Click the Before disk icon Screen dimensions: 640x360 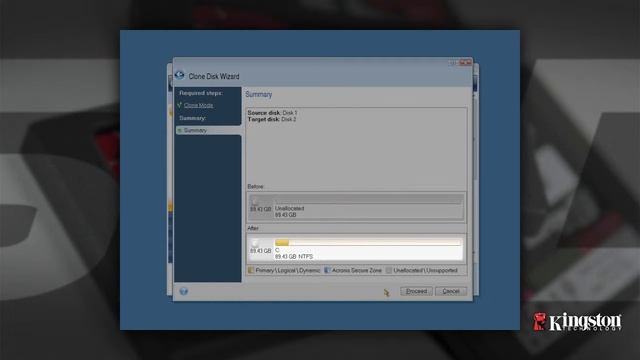pos(255,201)
